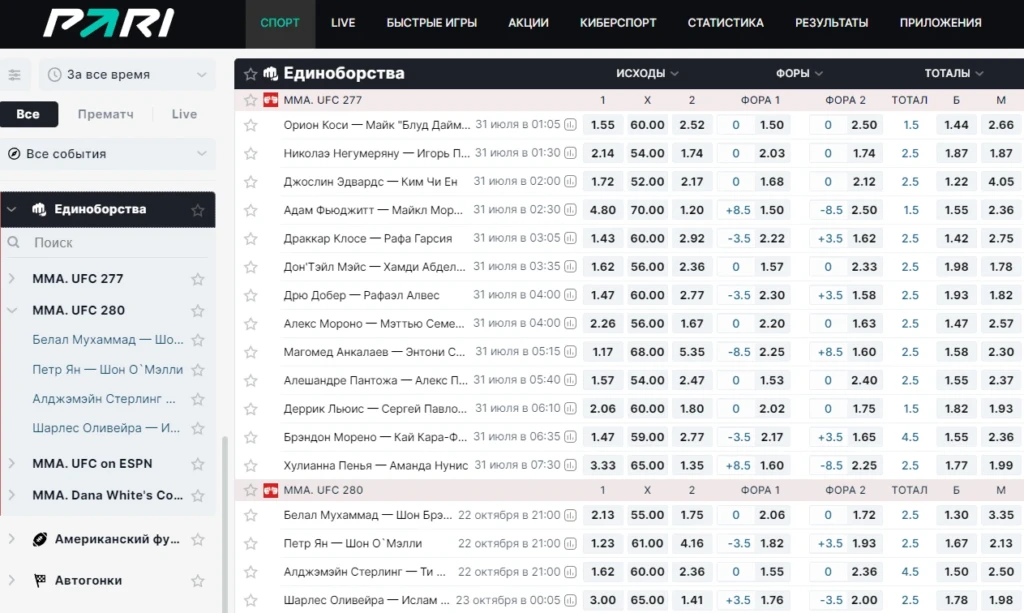The image size is (1024, 613).
Task: Go to КИБЕРСПОРТ section
Action: 618,23
